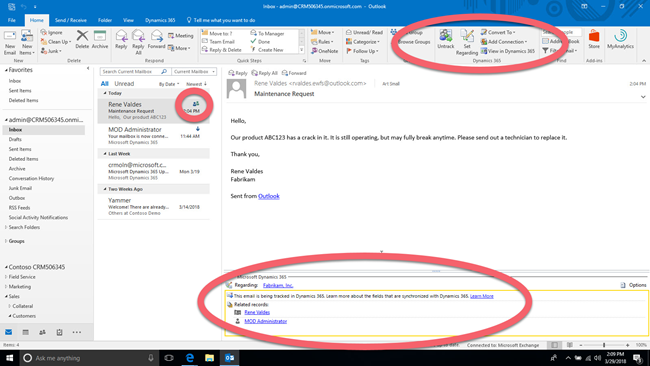The height and width of the screenshot is (366, 650).
Task: Follow the Outlook link in email signature
Action: (x=269, y=196)
